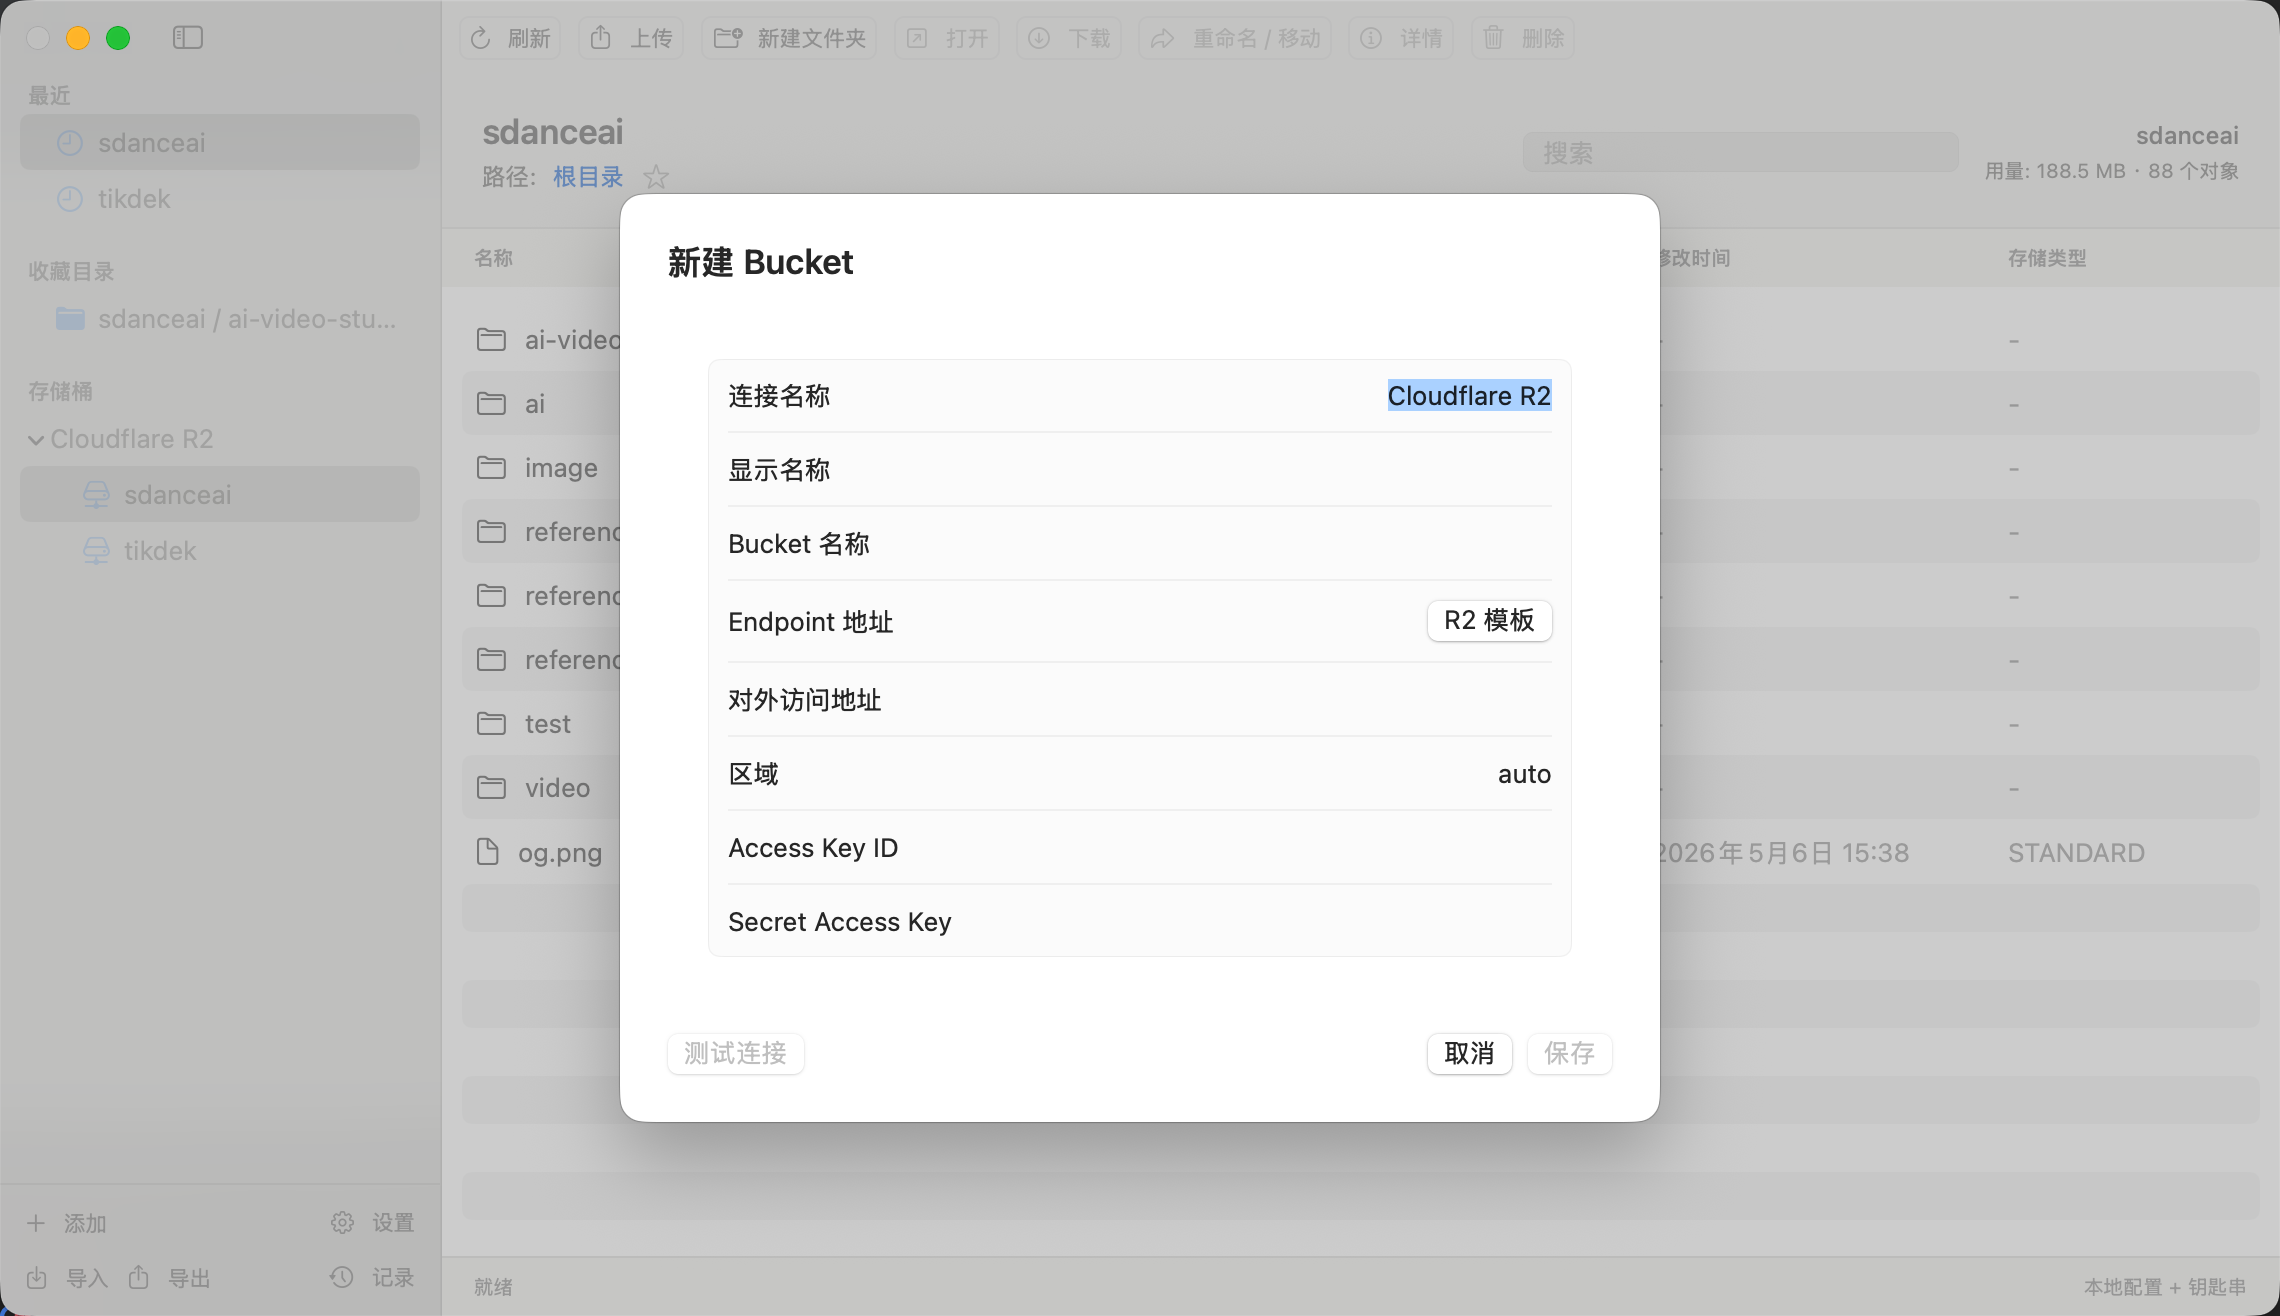The image size is (2280, 1316).
Task: Click the new folder icon
Action: tap(728, 38)
